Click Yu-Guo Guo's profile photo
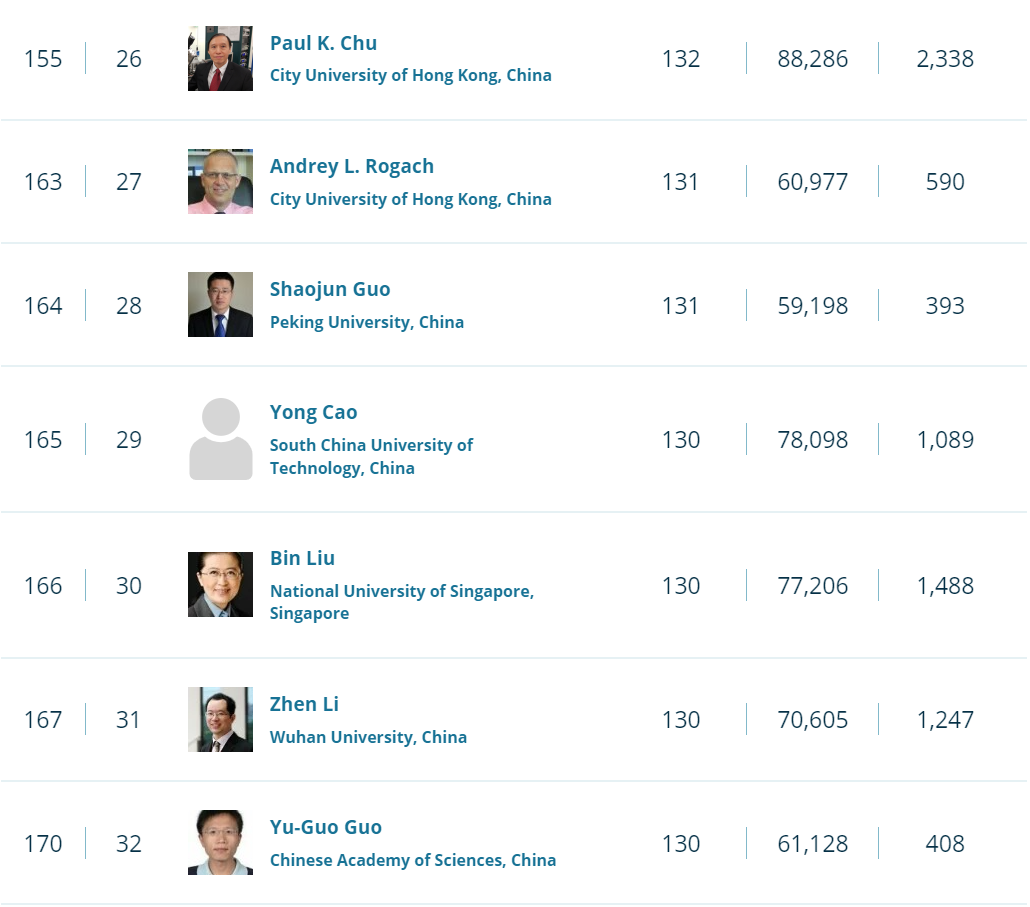The width and height of the screenshot is (1030, 907). [x=220, y=843]
